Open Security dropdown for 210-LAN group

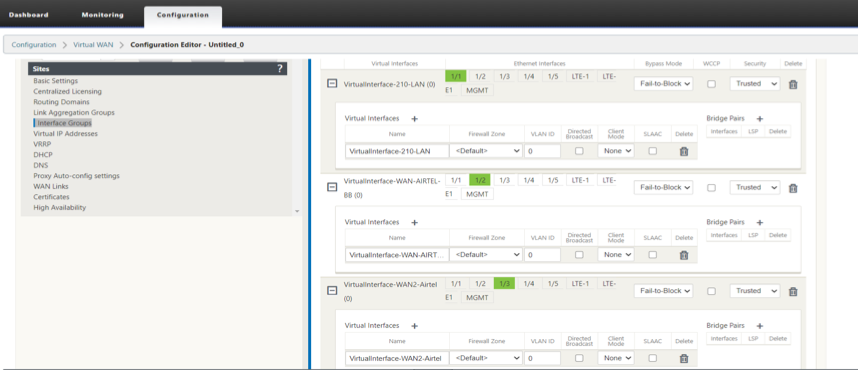click(755, 84)
